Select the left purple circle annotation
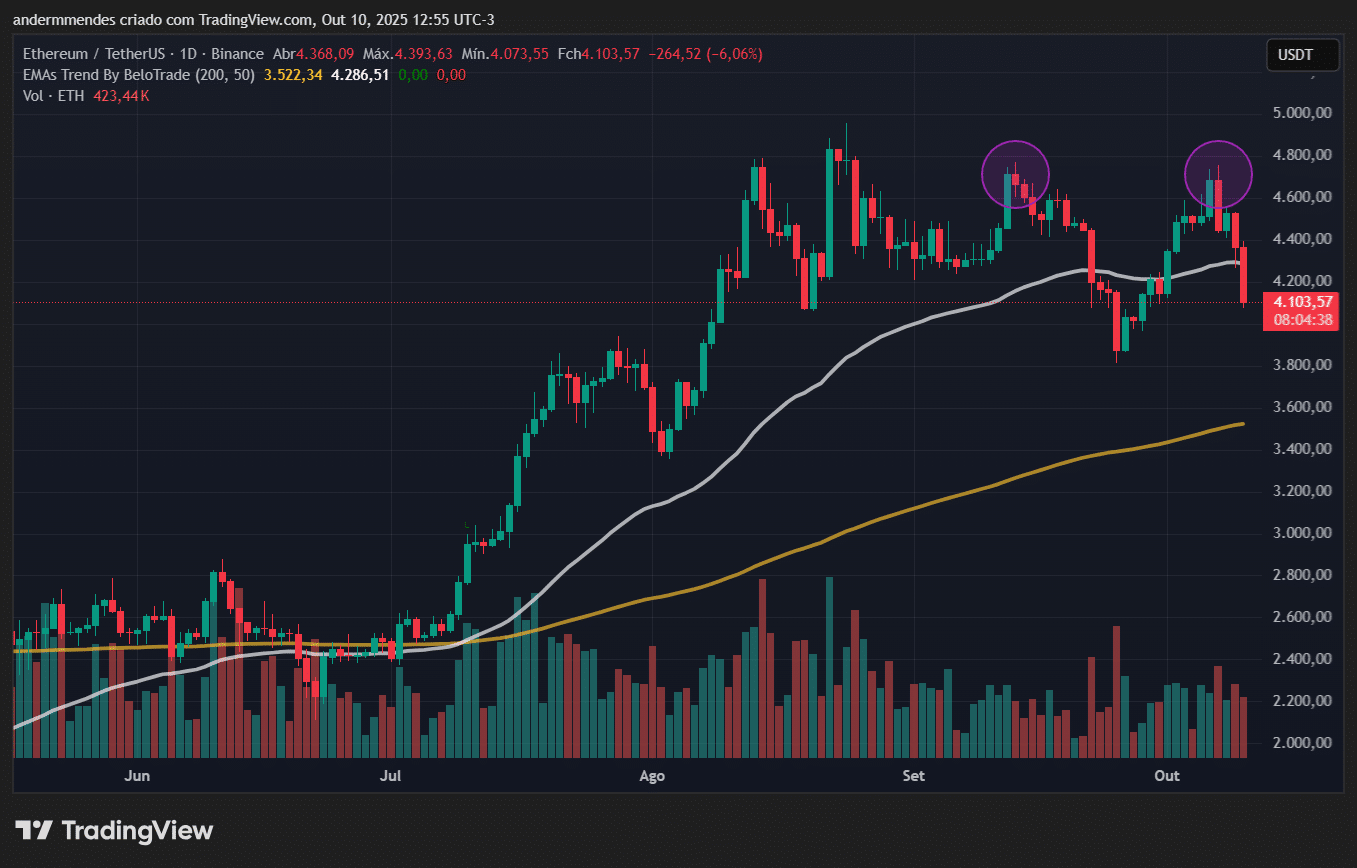Image resolution: width=1357 pixels, height=868 pixels. (1015, 174)
